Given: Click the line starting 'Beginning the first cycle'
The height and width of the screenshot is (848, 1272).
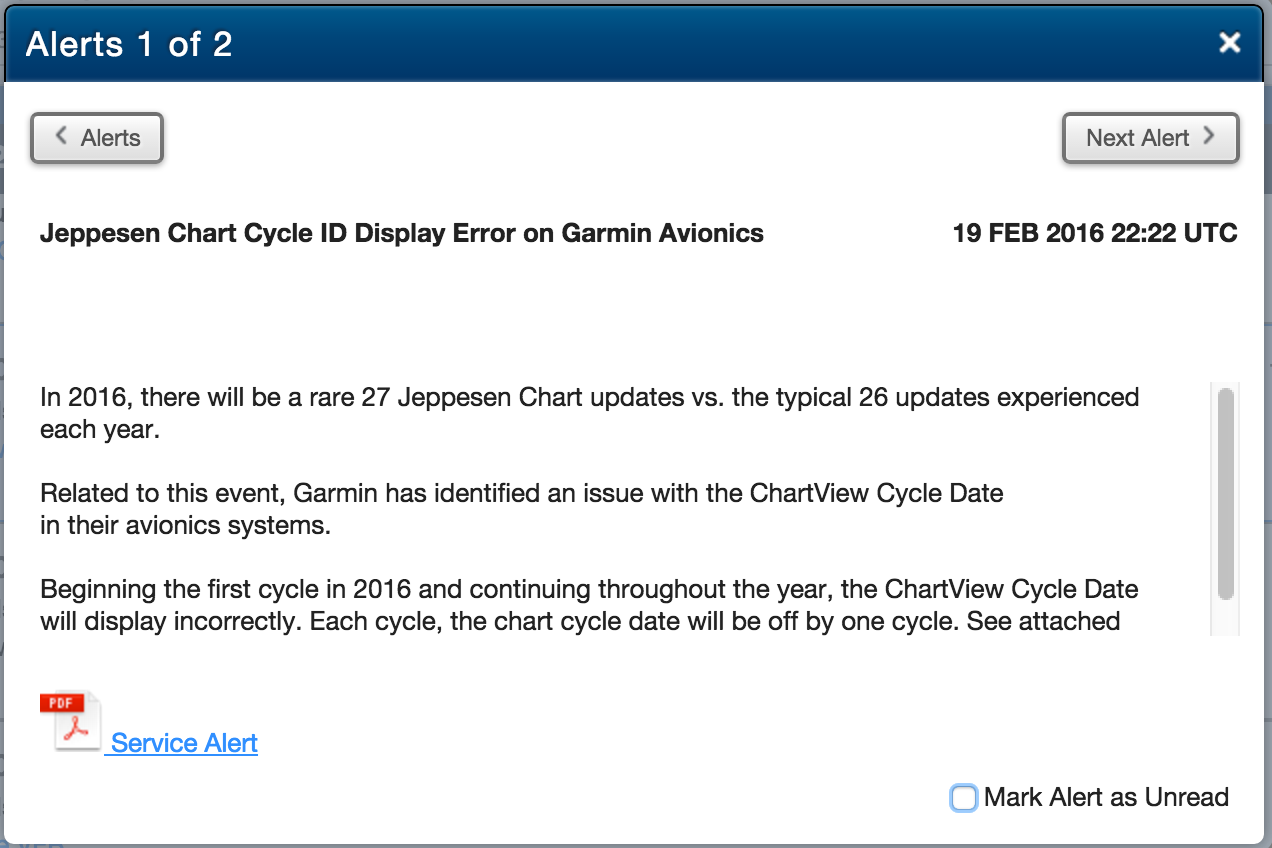Looking at the screenshot, I should [589, 588].
